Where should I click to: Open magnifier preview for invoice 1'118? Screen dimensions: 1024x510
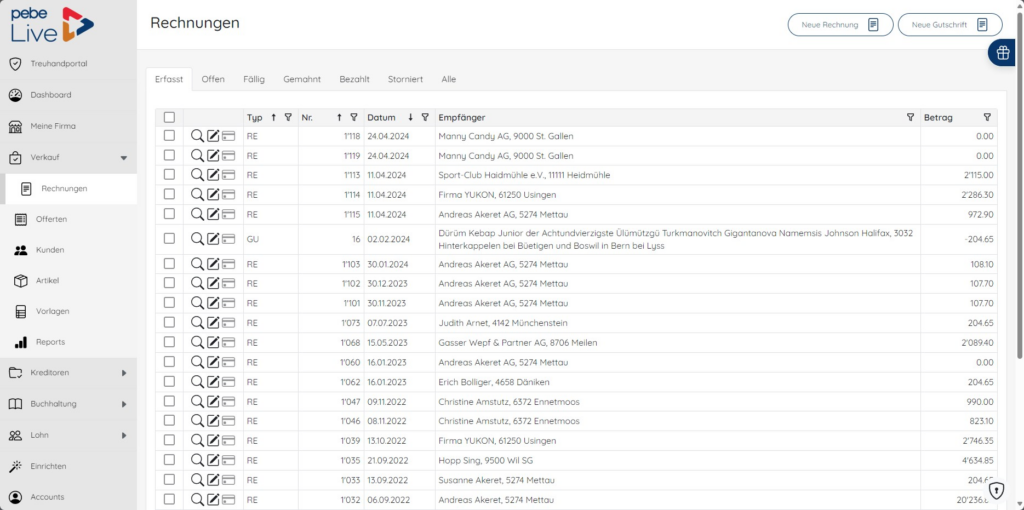coord(197,136)
